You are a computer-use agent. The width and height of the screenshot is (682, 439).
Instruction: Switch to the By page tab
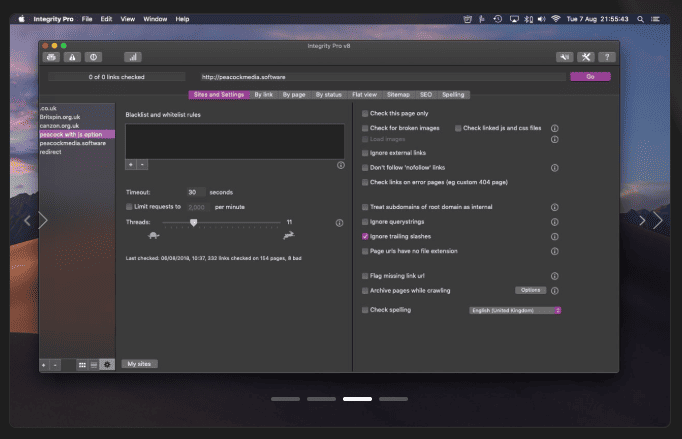click(294, 95)
